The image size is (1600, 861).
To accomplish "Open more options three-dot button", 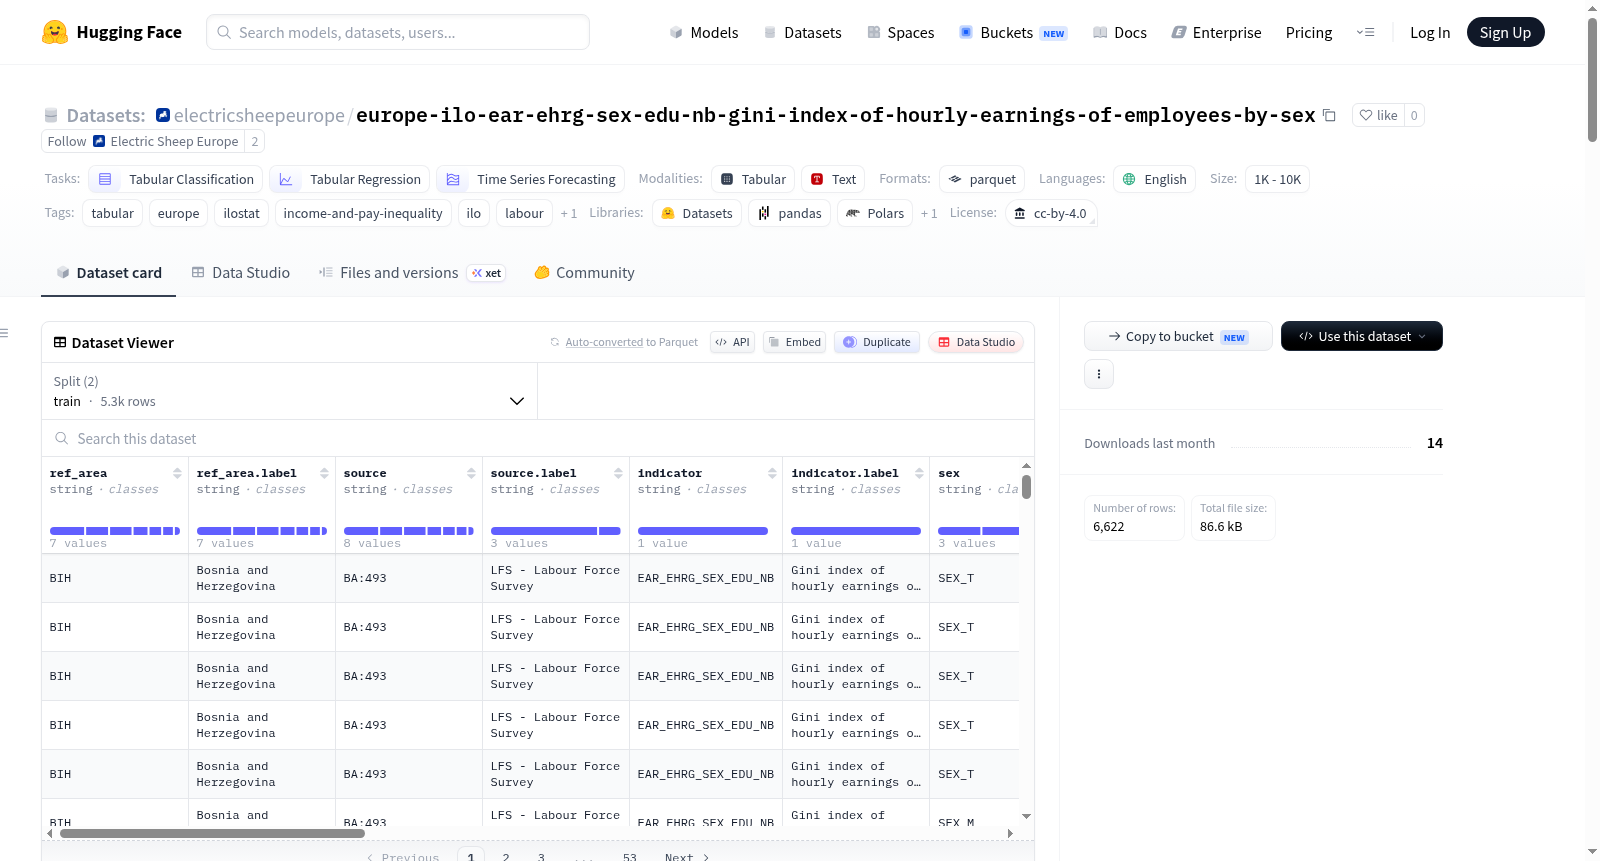I will (1099, 374).
